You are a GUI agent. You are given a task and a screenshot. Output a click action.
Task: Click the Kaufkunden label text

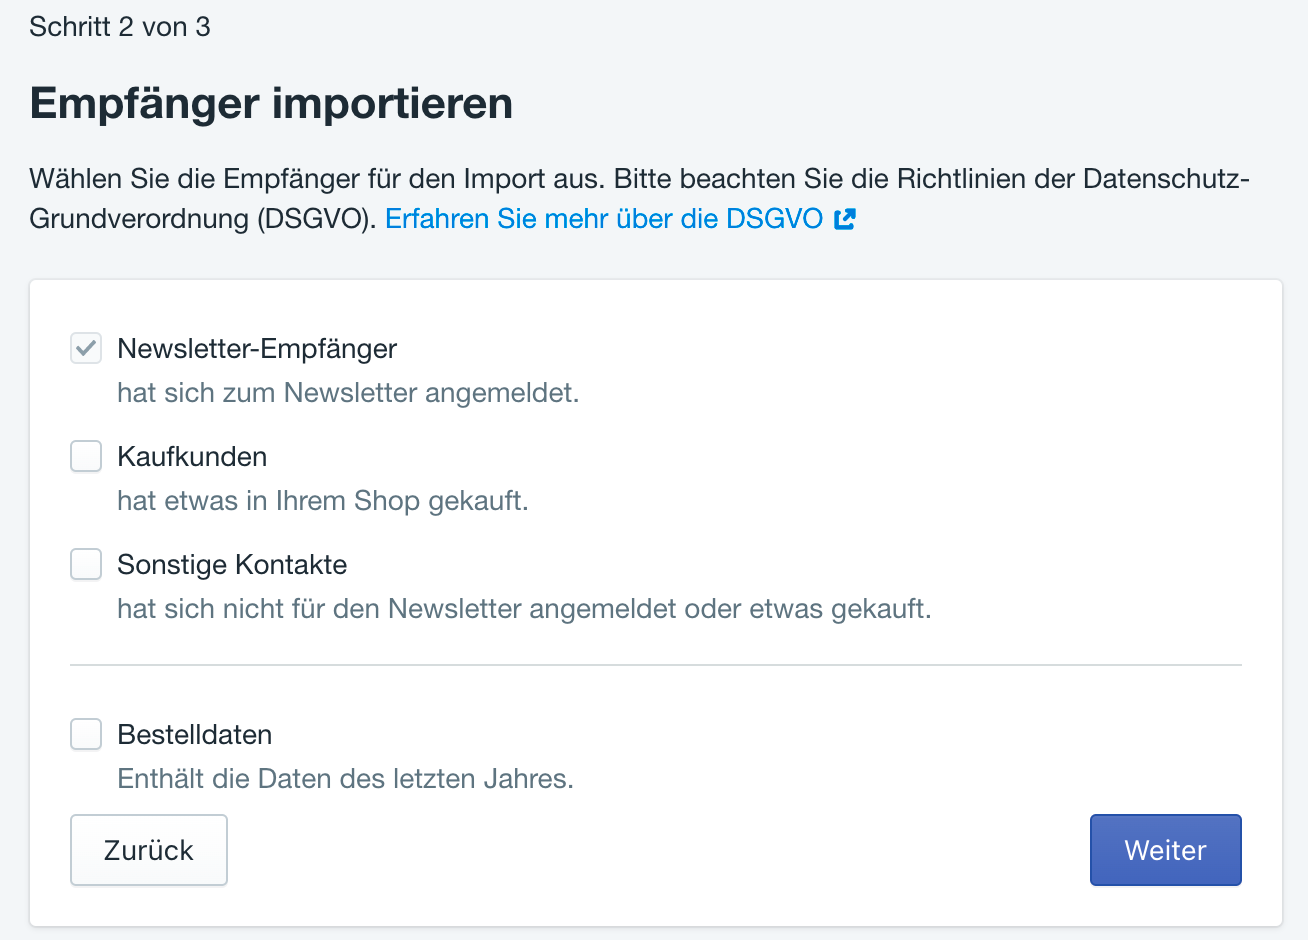(x=192, y=457)
